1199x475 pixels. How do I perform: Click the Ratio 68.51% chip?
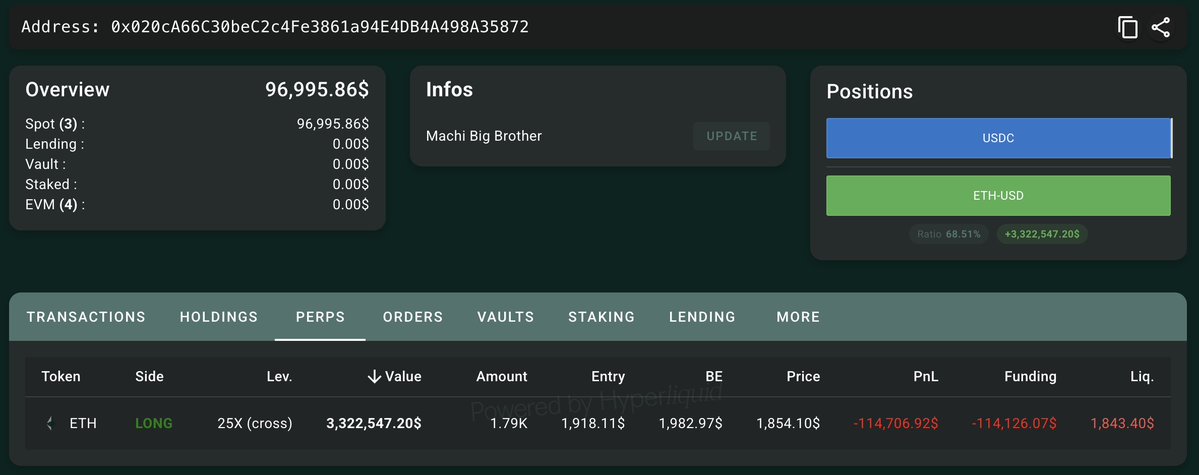(x=949, y=234)
